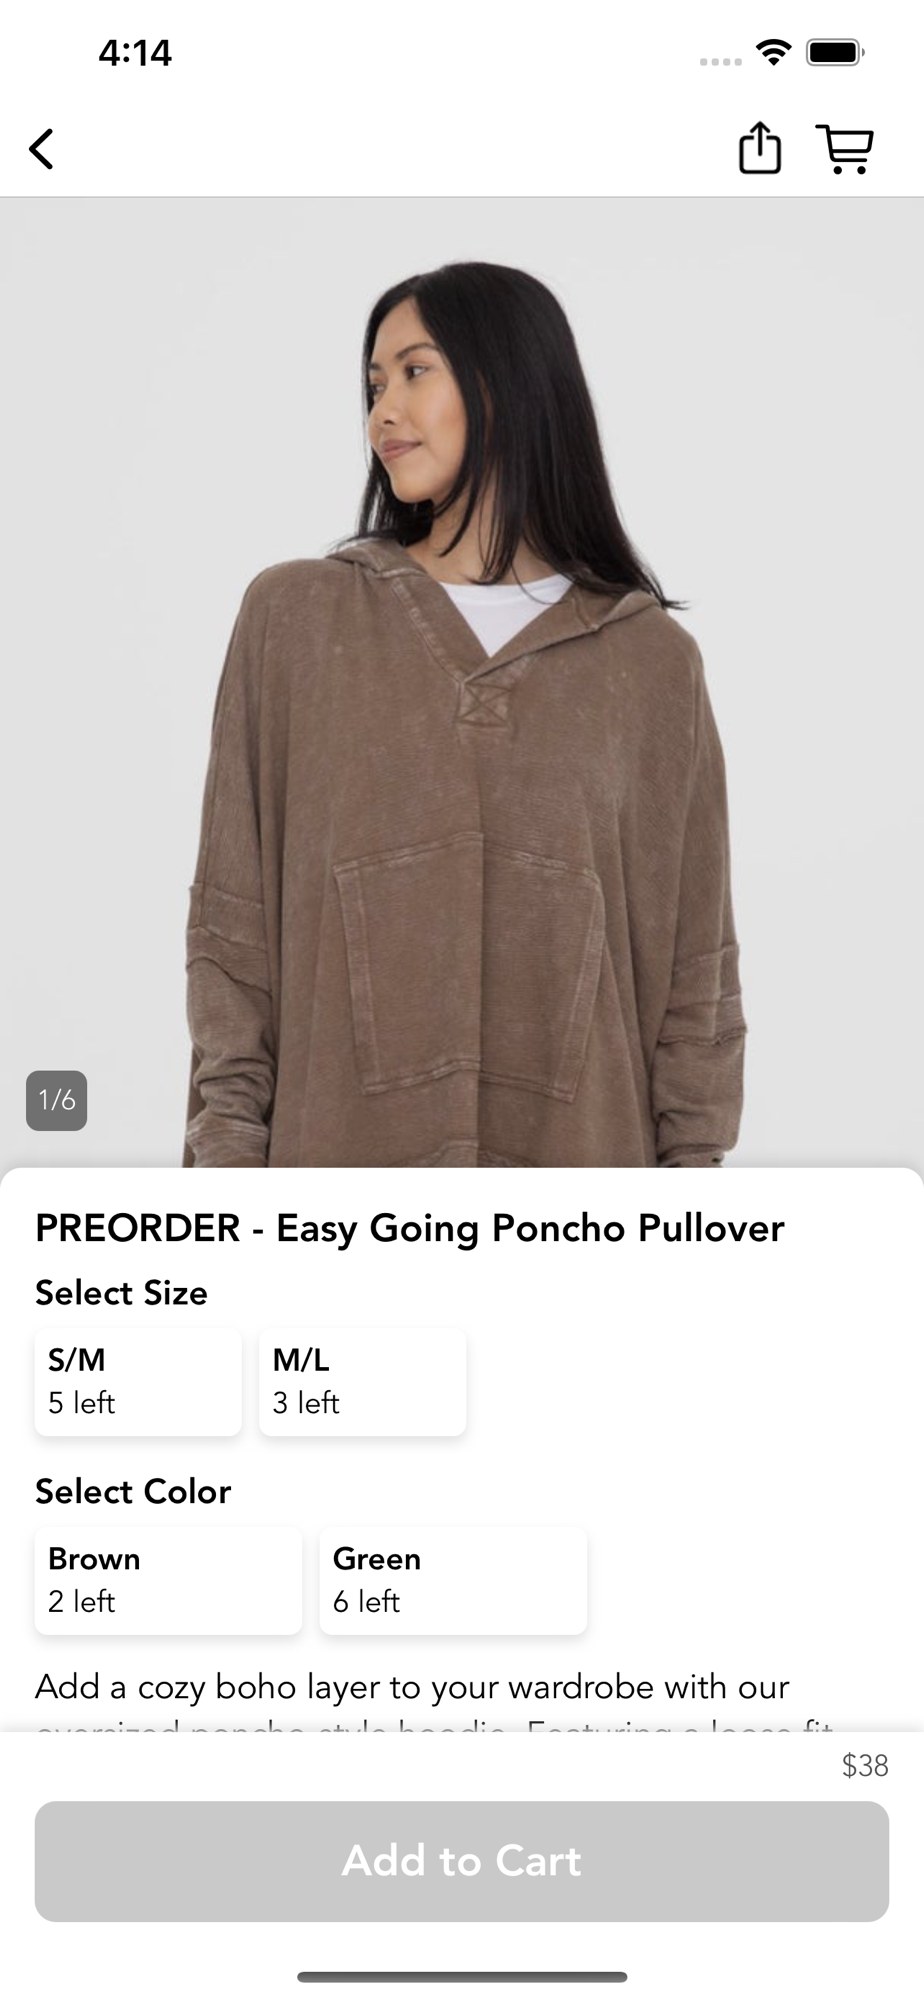Screen dimensions: 924x2000
Task: Open the shopping cart
Action: pyautogui.click(x=845, y=150)
